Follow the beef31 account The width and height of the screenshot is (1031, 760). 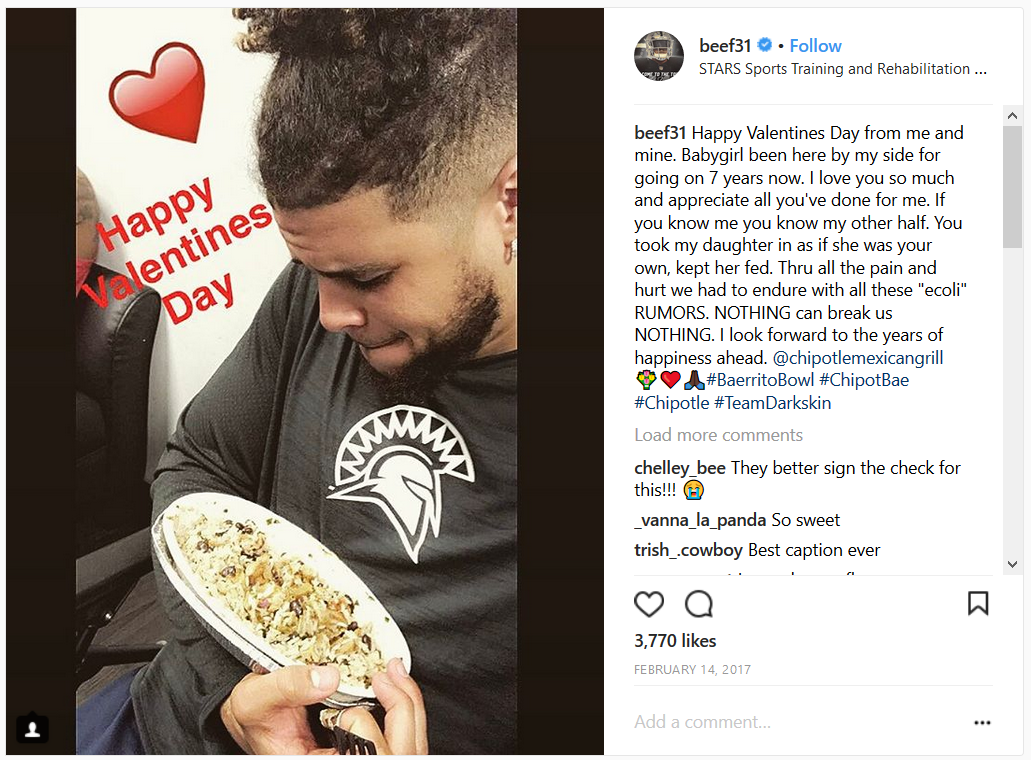(815, 45)
